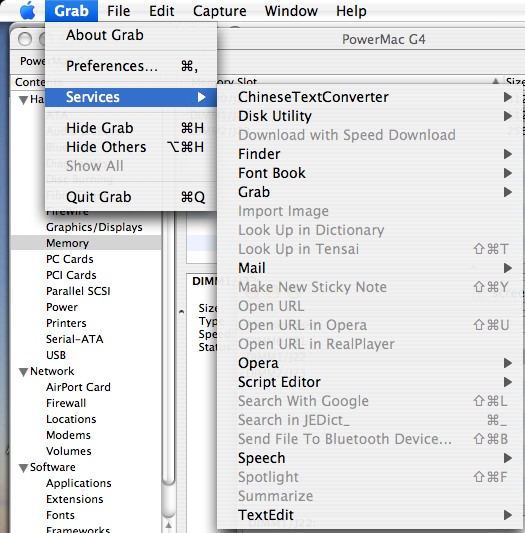Image resolution: width=525 pixels, height=533 pixels.
Task: Select PC Cards in the sidebar
Action: [70, 259]
